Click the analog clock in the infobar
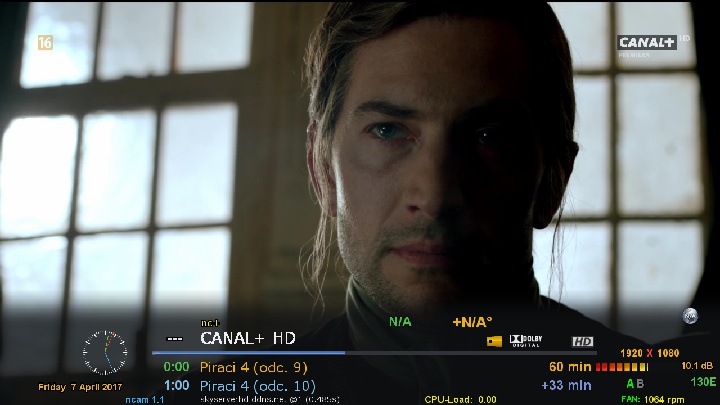Viewport: 720px width, 405px height. 105,352
